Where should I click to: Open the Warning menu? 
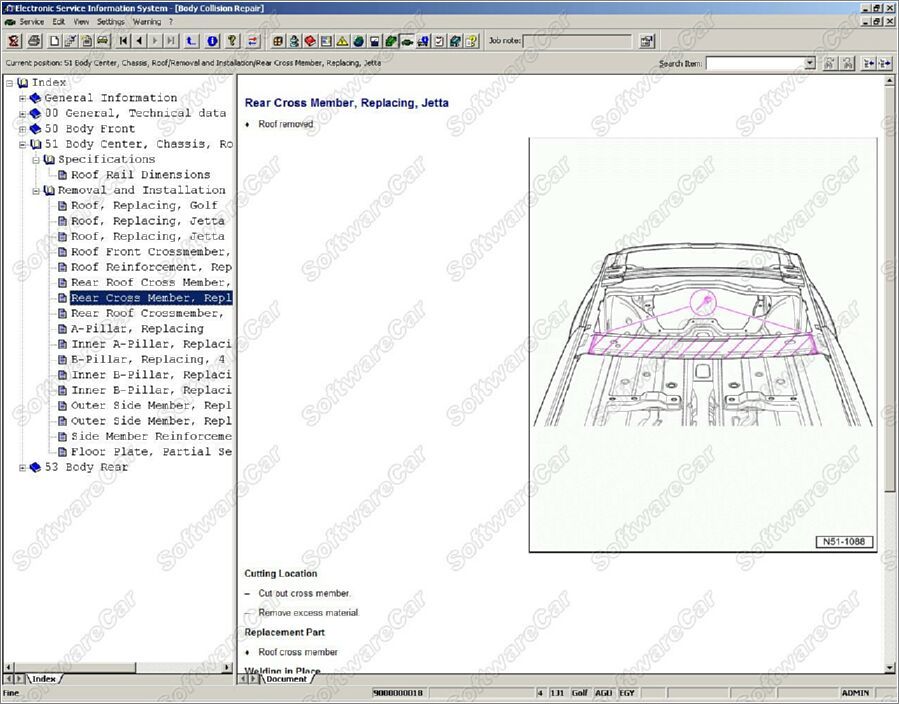tap(146, 21)
